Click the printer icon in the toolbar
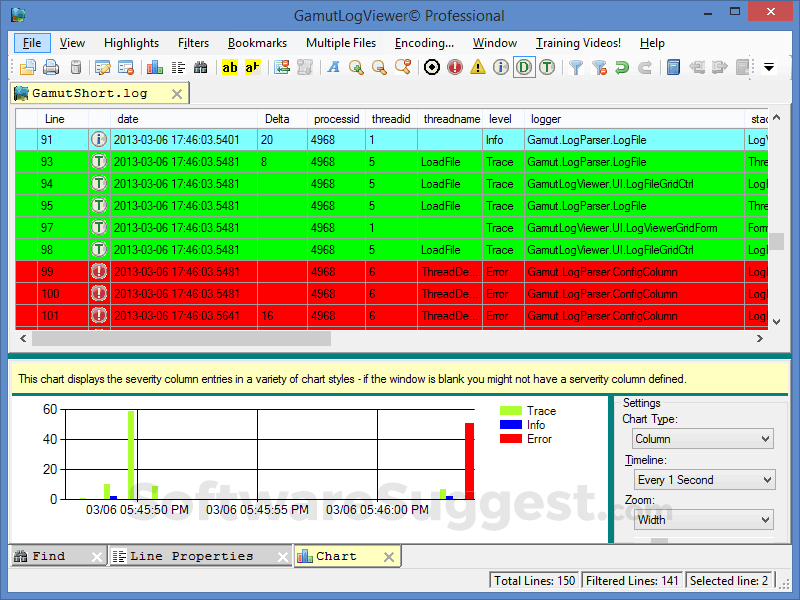800x600 pixels. click(x=51, y=69)
